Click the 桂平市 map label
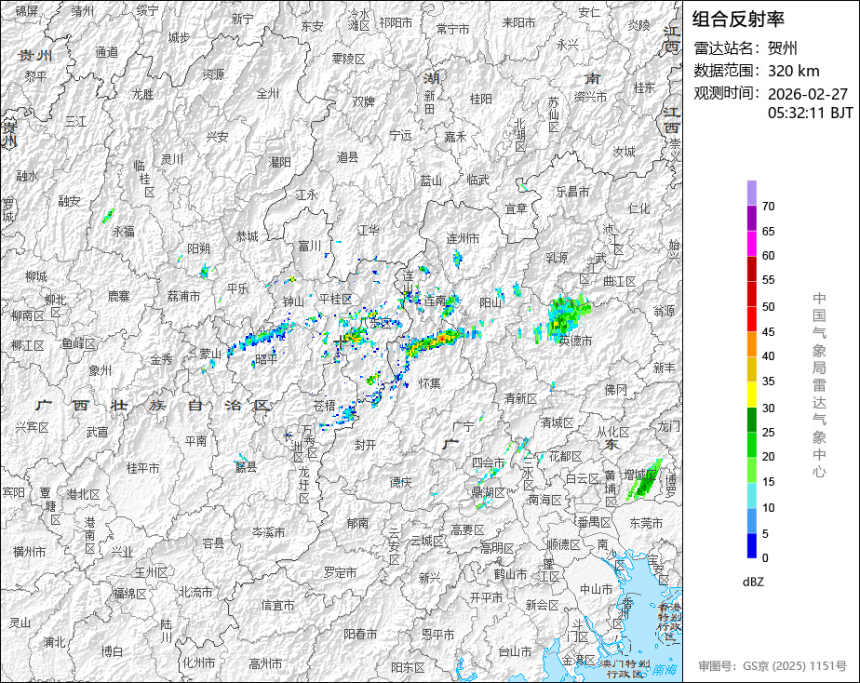This screenshot has height=683, width=860. pos(143,468)
